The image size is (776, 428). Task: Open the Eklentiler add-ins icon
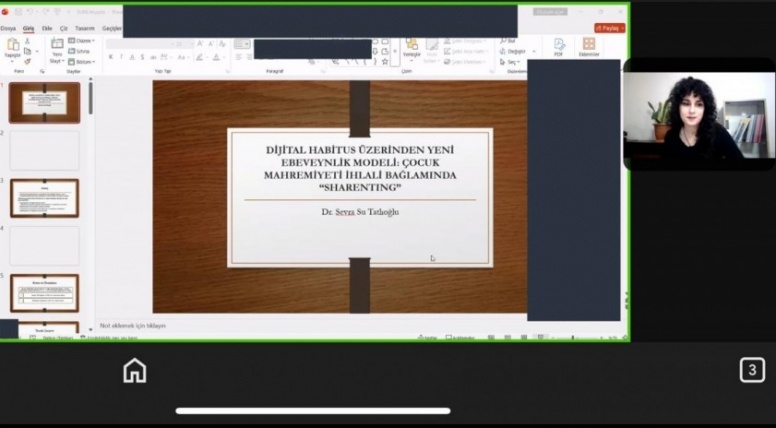click(x=589, y=45)
